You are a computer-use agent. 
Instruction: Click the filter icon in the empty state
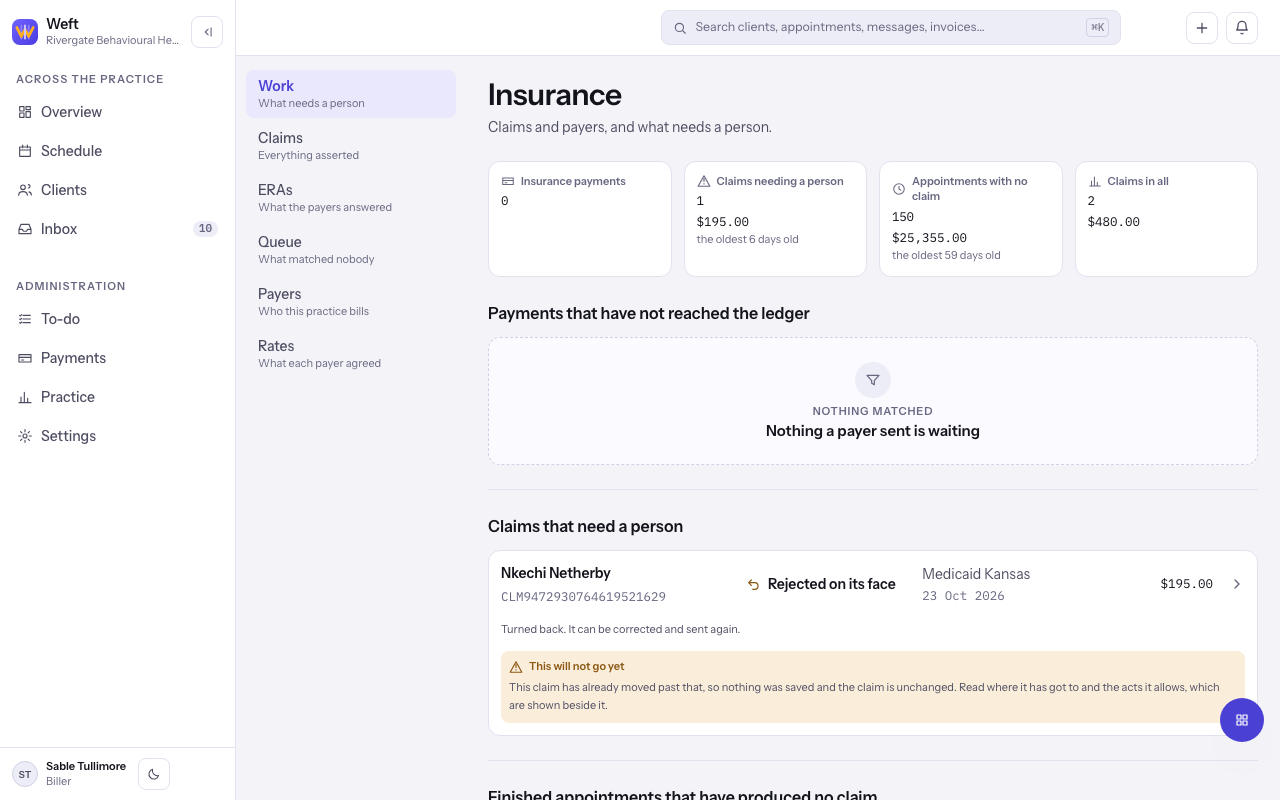(873, 380)
